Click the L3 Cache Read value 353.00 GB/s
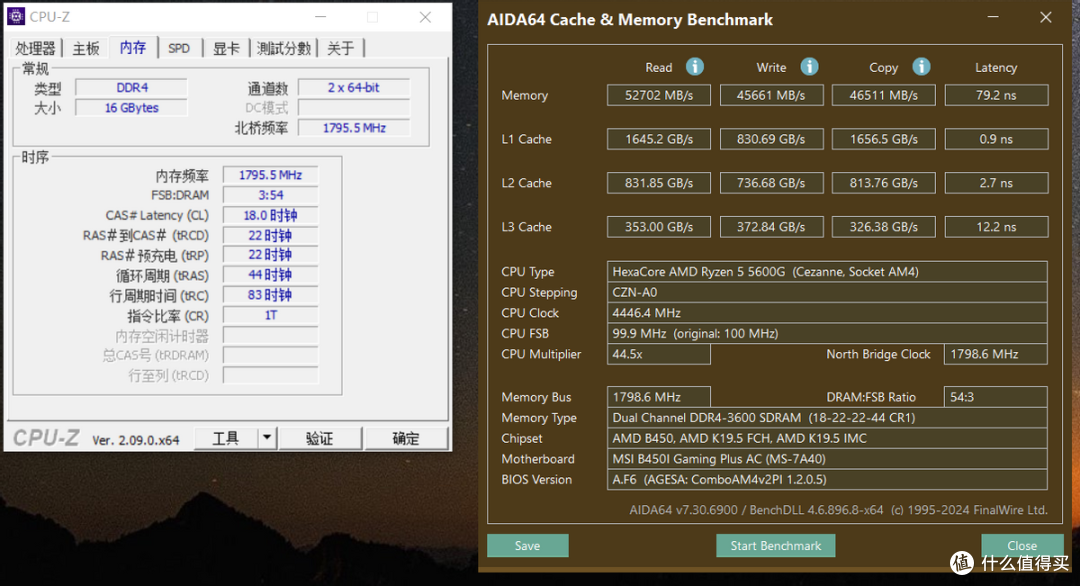Viewport: 1080px width, 586px height. pos(658,227)
